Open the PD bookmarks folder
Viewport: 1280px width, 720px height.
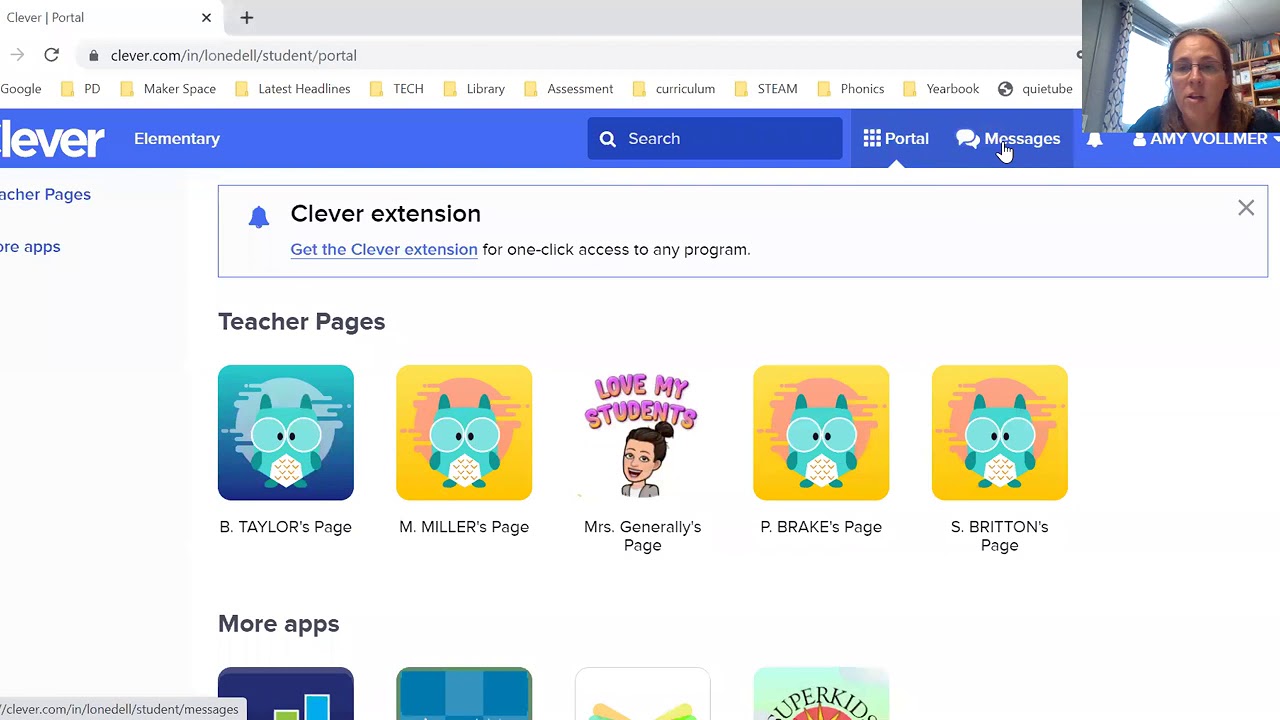tap(83, 89)
